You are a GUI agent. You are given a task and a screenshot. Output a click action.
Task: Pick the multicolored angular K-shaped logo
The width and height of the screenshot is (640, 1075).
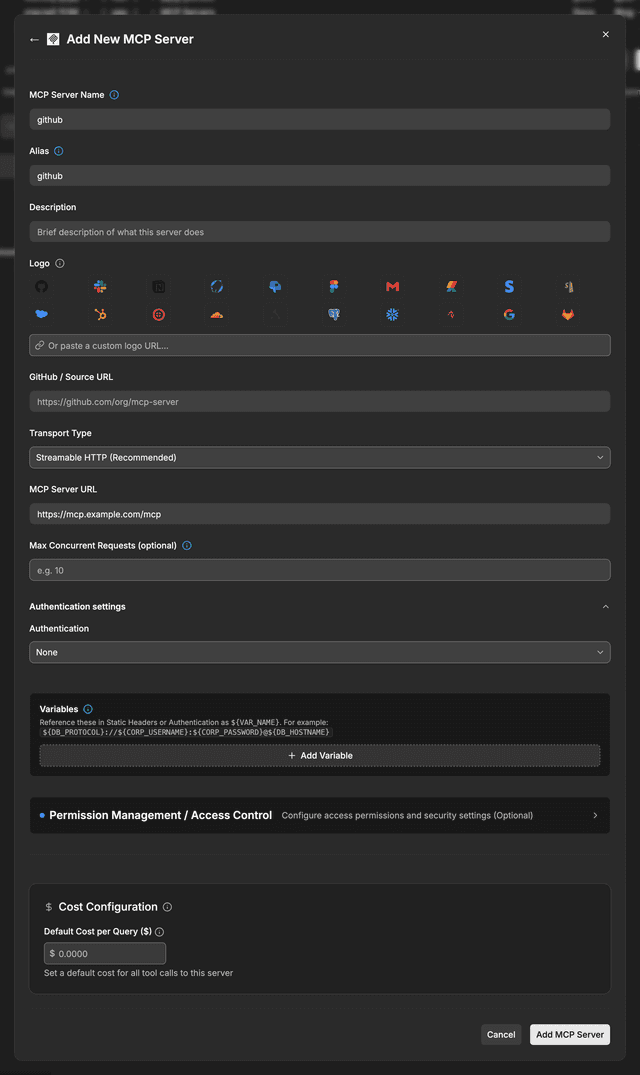point(451,287)
